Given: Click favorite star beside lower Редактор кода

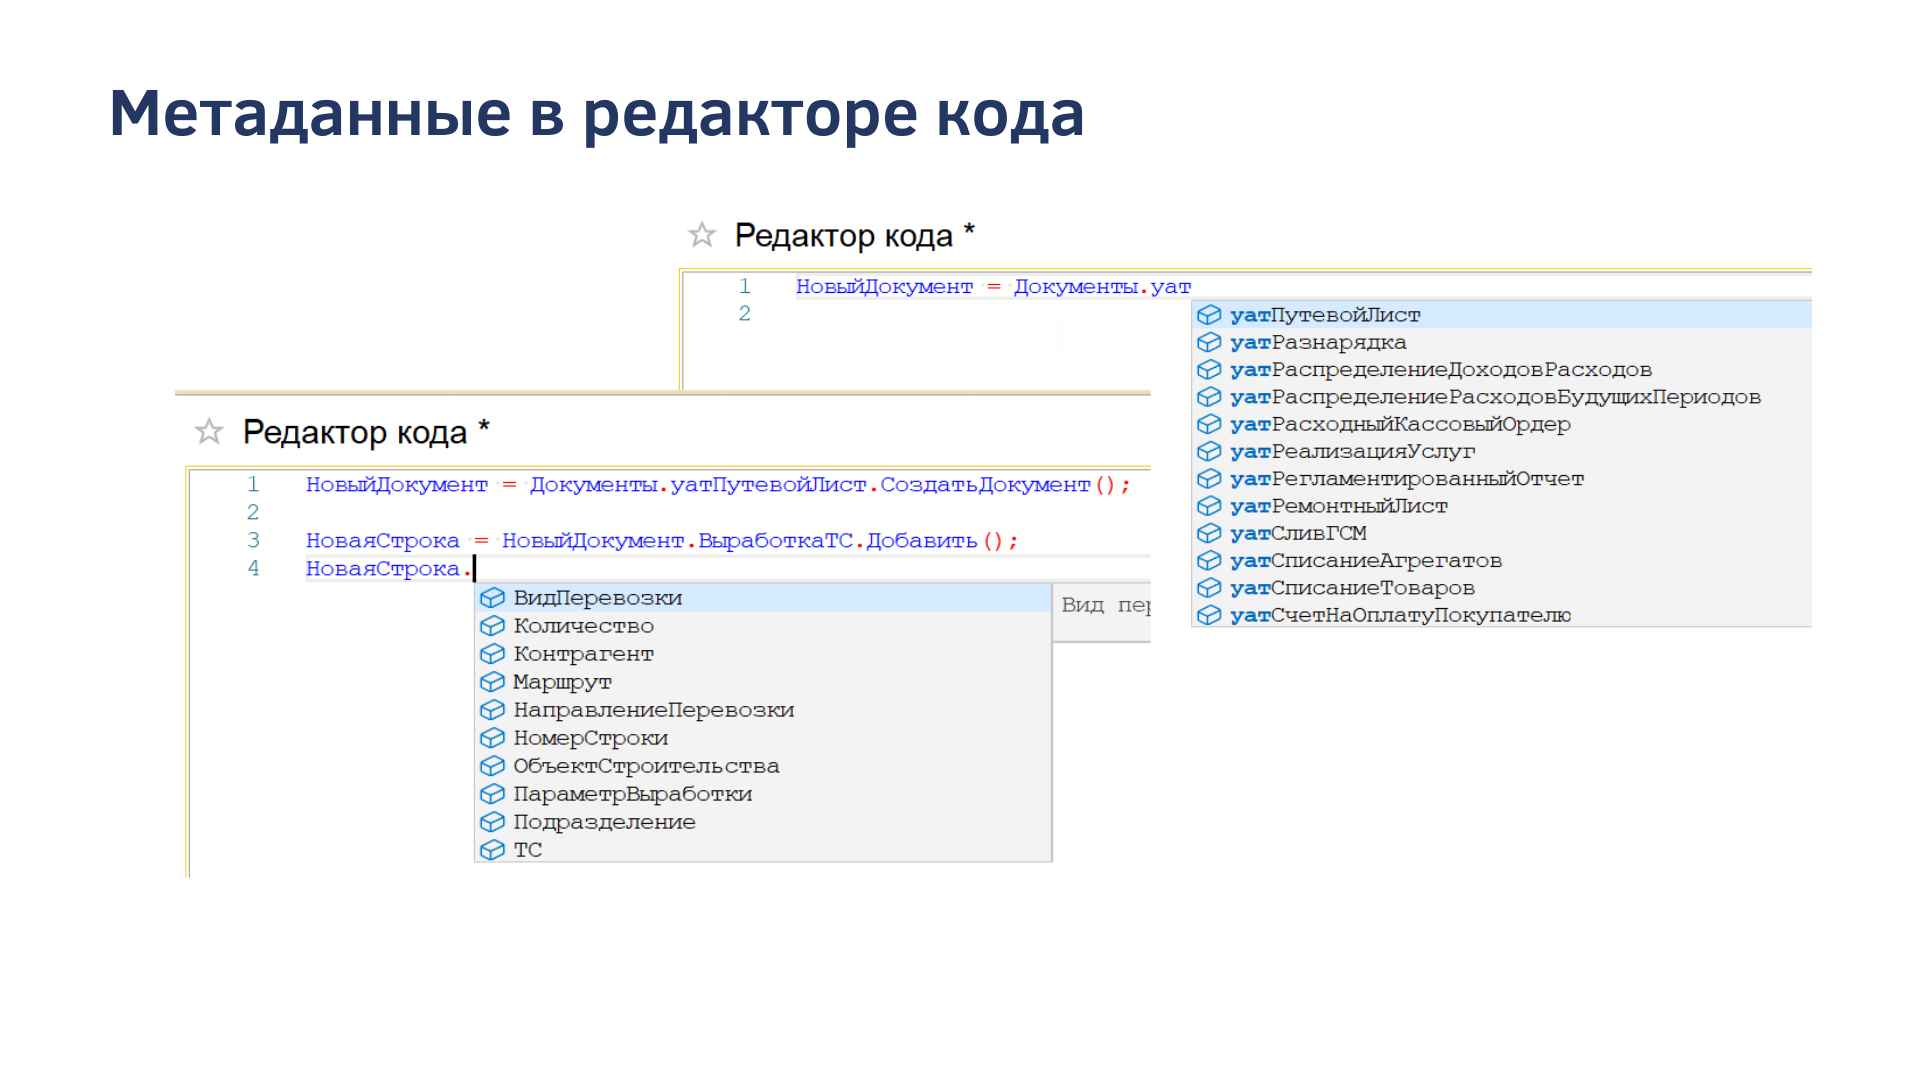Looking at the screenshot, I should pos(209,432).
